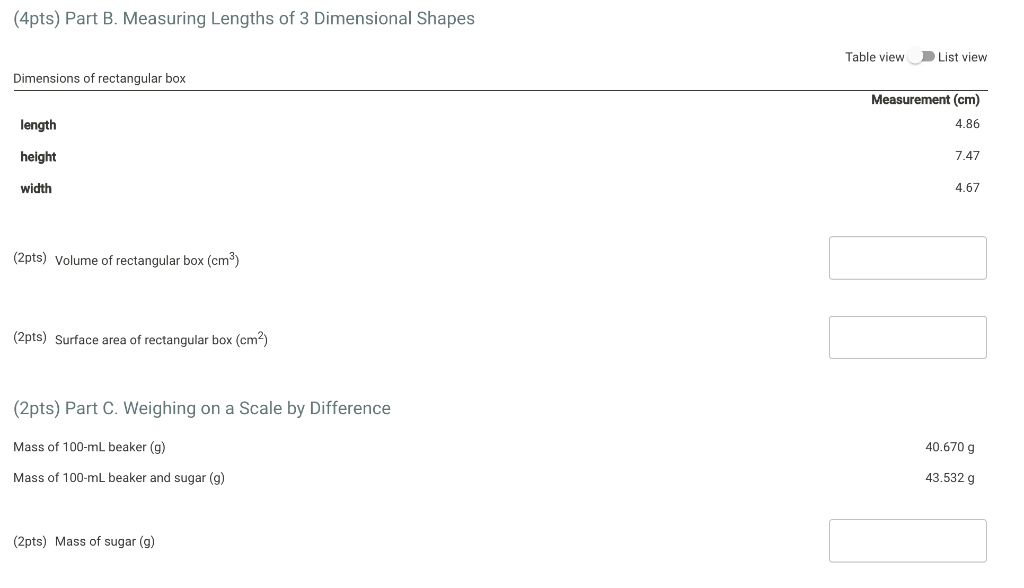
Task: Click the Dimensions of rectangular box label
Action: [x=98, y=77]
